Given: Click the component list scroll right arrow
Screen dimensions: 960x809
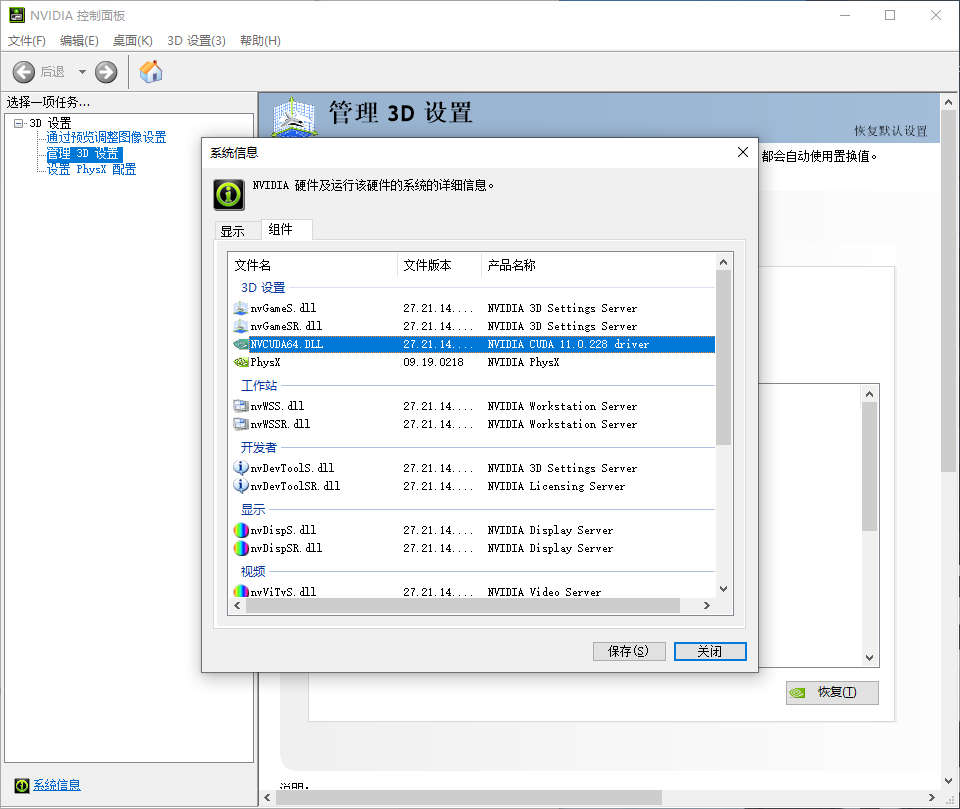Looking at the screenshot, I should point(707,606).
